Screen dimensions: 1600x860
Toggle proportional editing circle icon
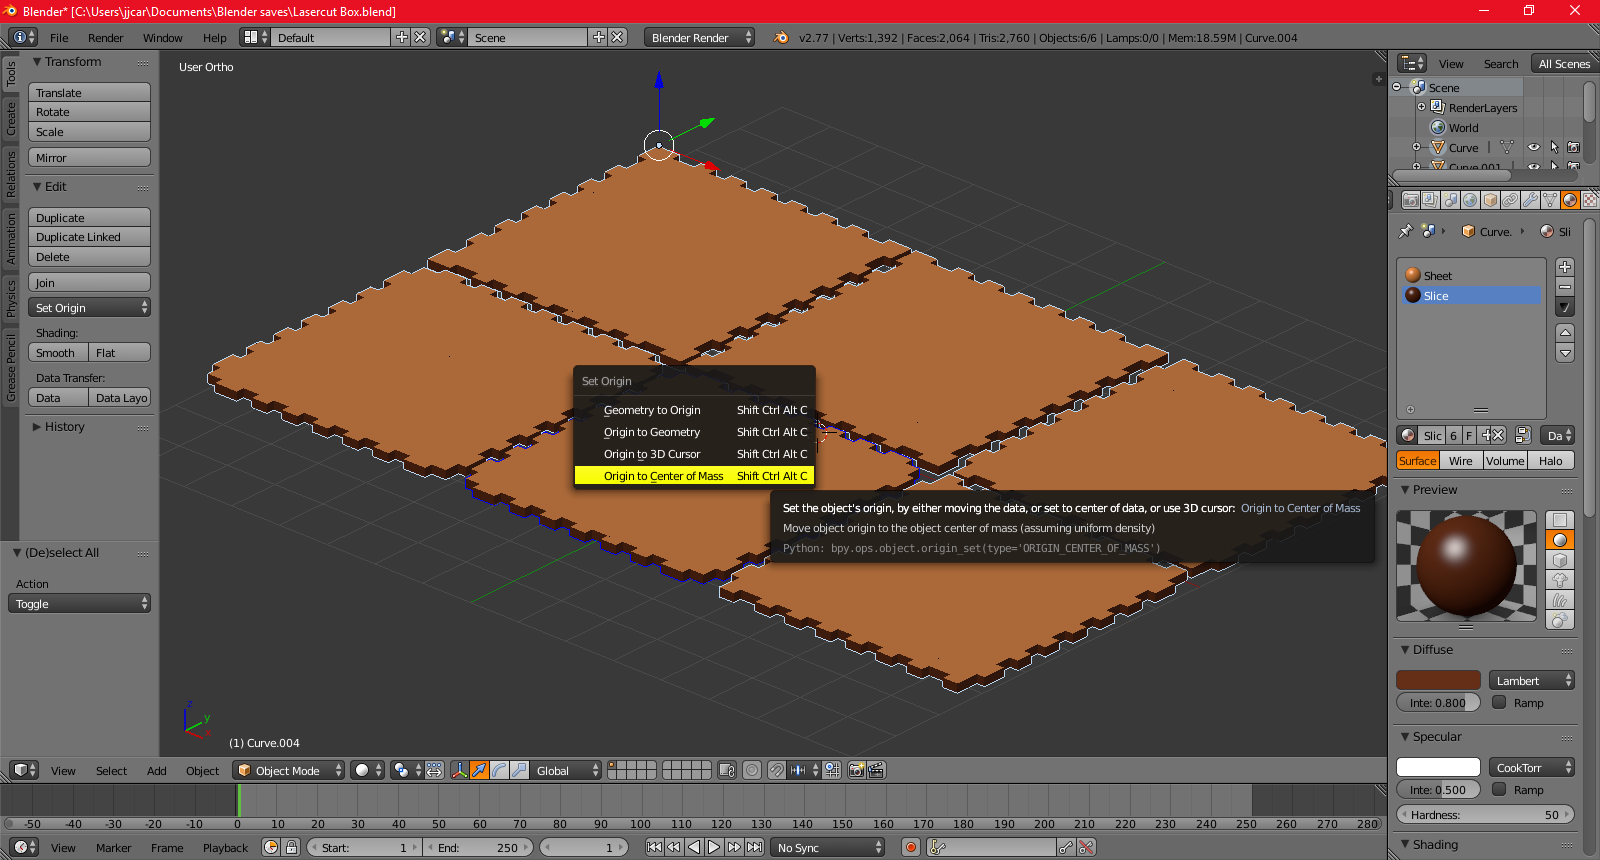point(752,770)
